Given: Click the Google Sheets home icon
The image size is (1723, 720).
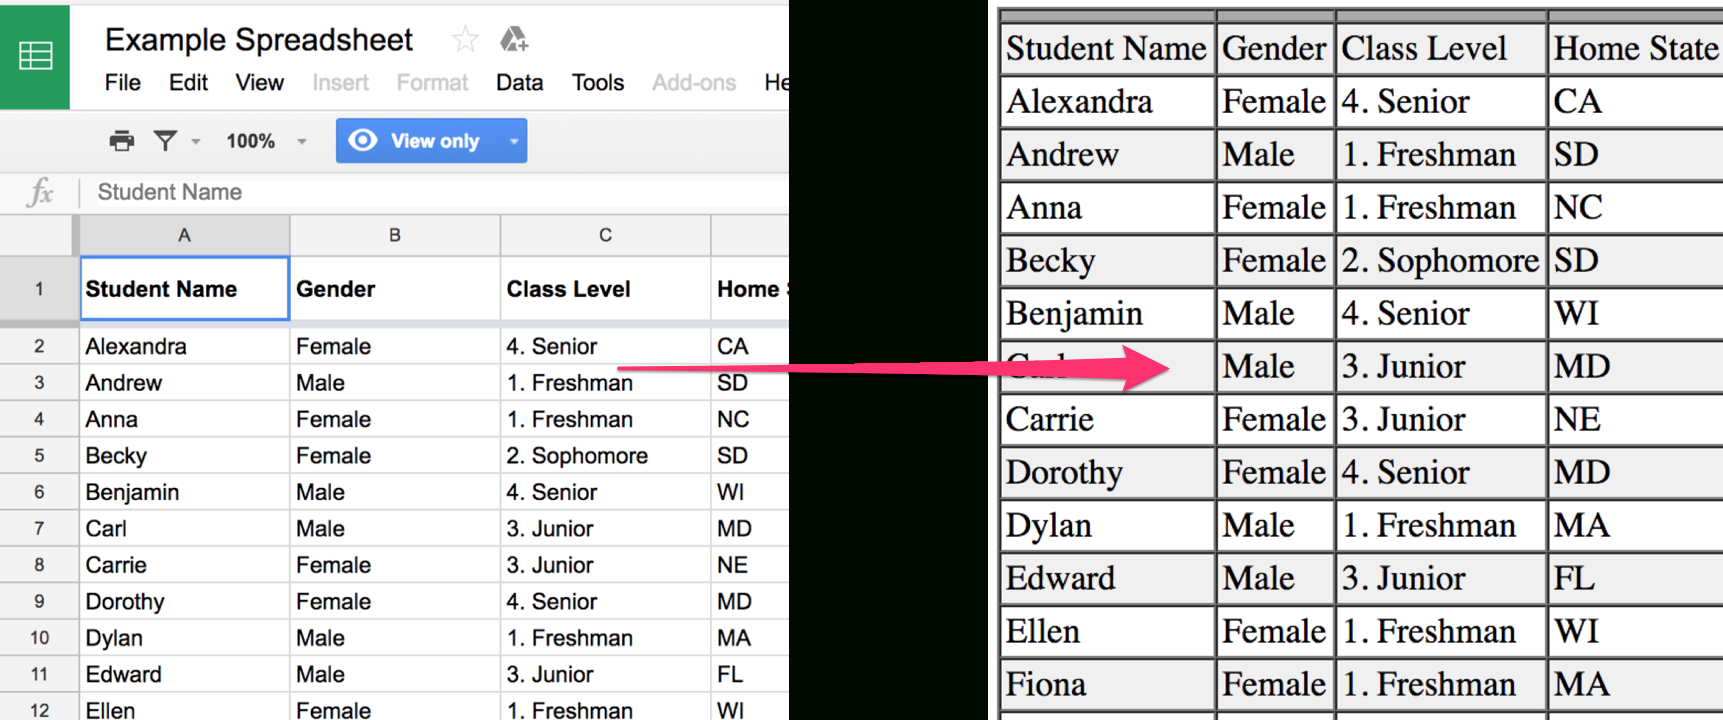Looking at the screenshot, I should tap(35, 57).
